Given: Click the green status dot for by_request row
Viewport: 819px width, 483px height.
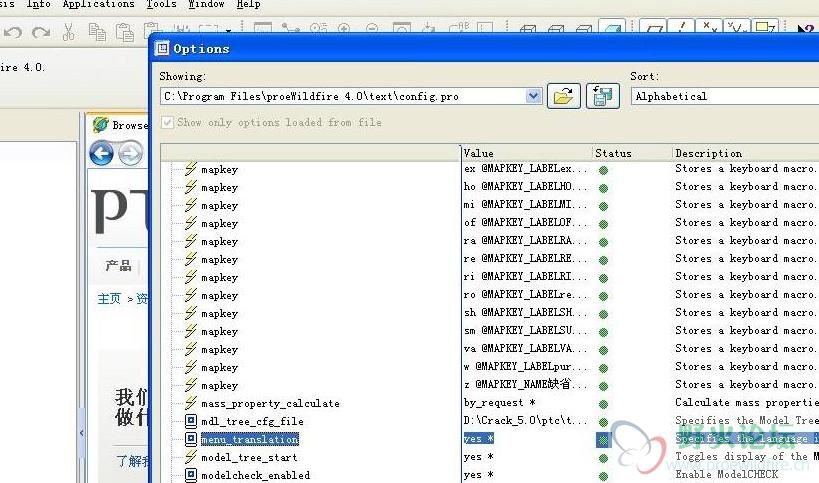Looking at the screenshot, I should pos(603,404).
